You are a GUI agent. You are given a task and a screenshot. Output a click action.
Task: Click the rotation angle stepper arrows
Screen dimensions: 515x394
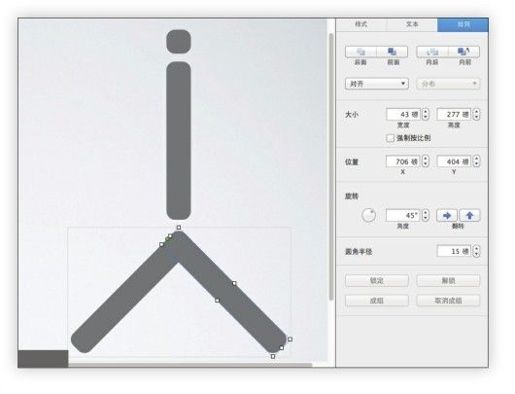425,215
